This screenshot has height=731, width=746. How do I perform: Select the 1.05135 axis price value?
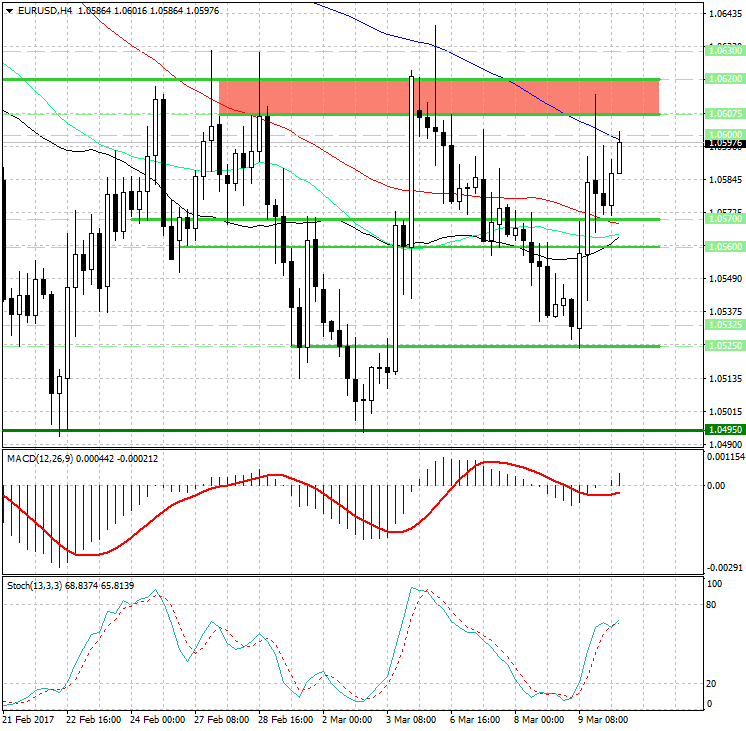click(x=725, y=379)
